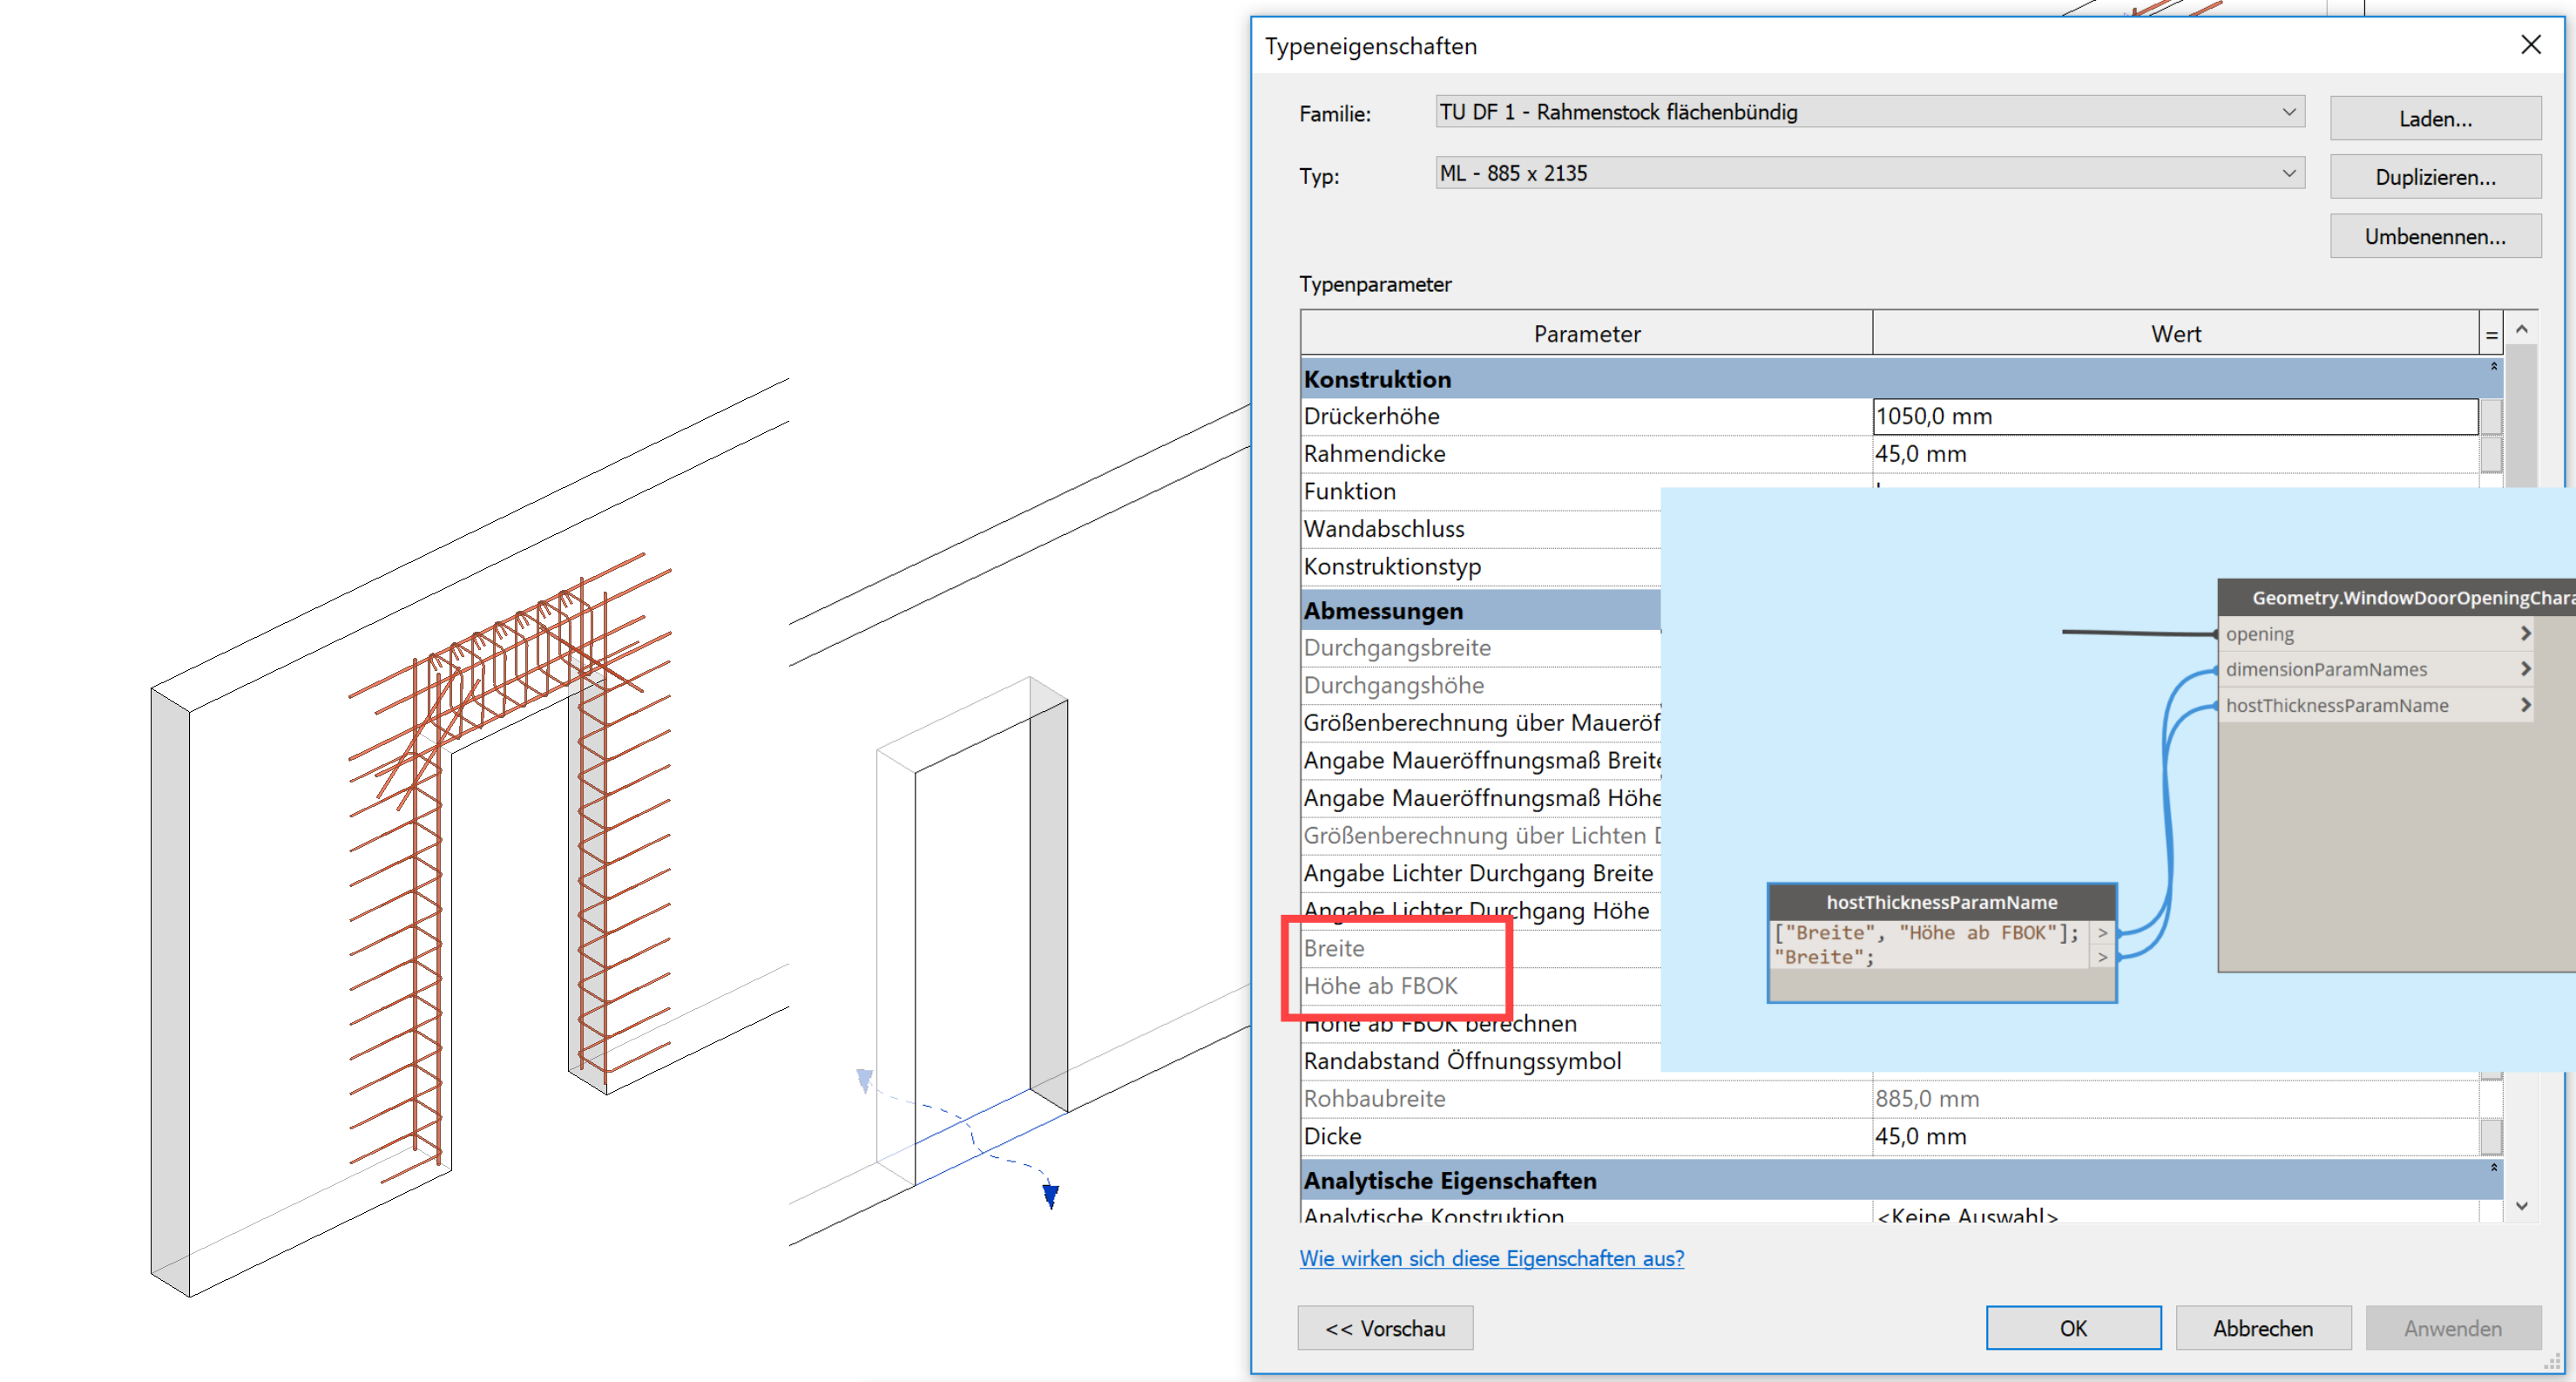Open the Typ dropdown list

2288,173
